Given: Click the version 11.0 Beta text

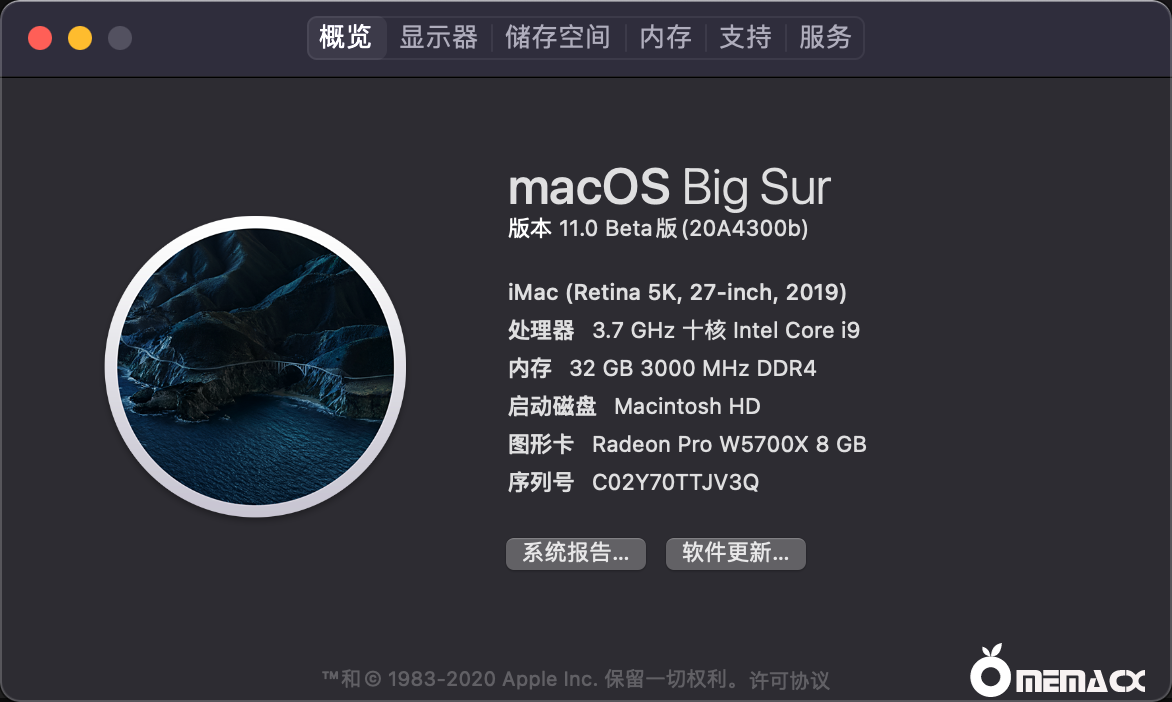Looking at the screenshot, I should coord(658,229).
